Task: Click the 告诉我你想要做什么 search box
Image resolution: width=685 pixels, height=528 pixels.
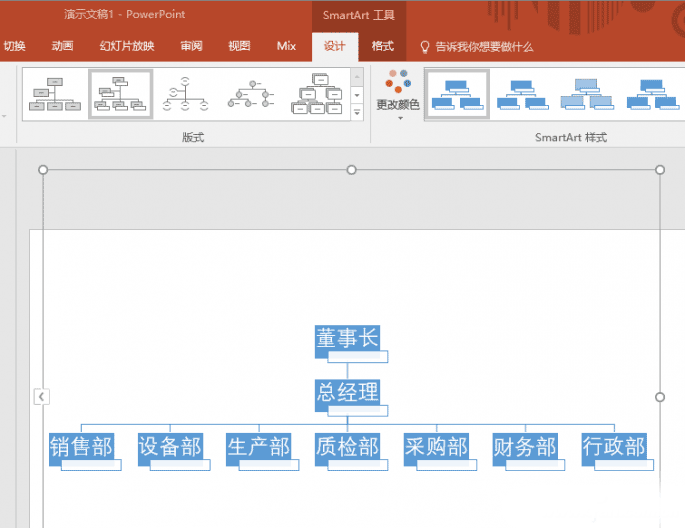Action: [x=484, y=47]
